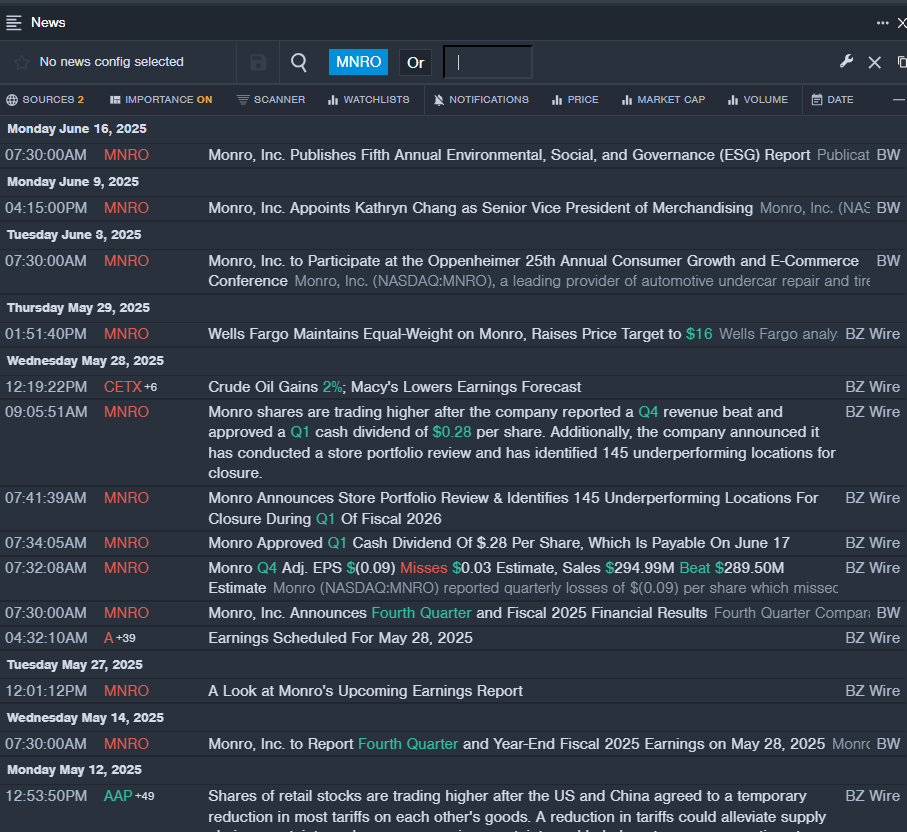Click into the search text field
907x832 pixels.
point(488,62)
